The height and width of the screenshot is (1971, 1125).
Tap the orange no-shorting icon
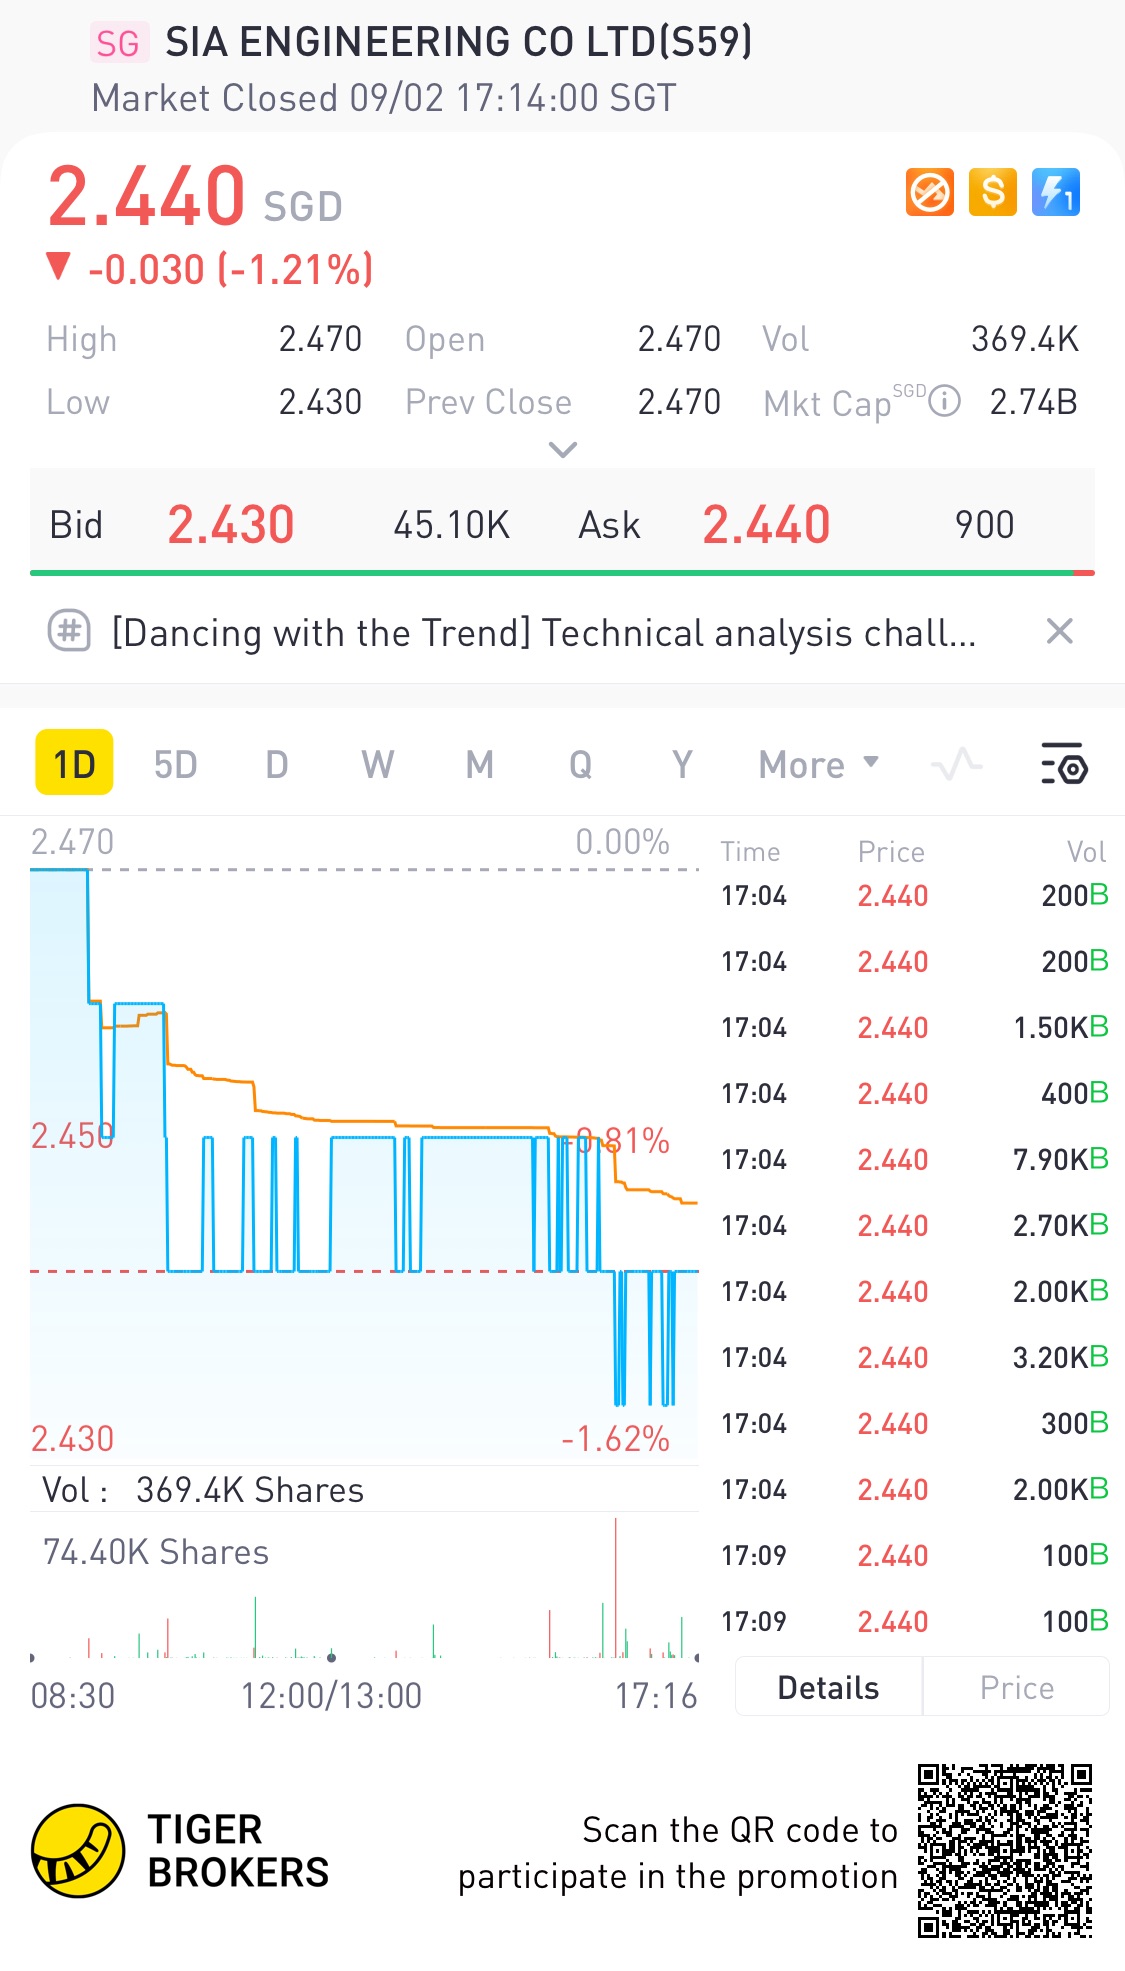coord(930,192)
